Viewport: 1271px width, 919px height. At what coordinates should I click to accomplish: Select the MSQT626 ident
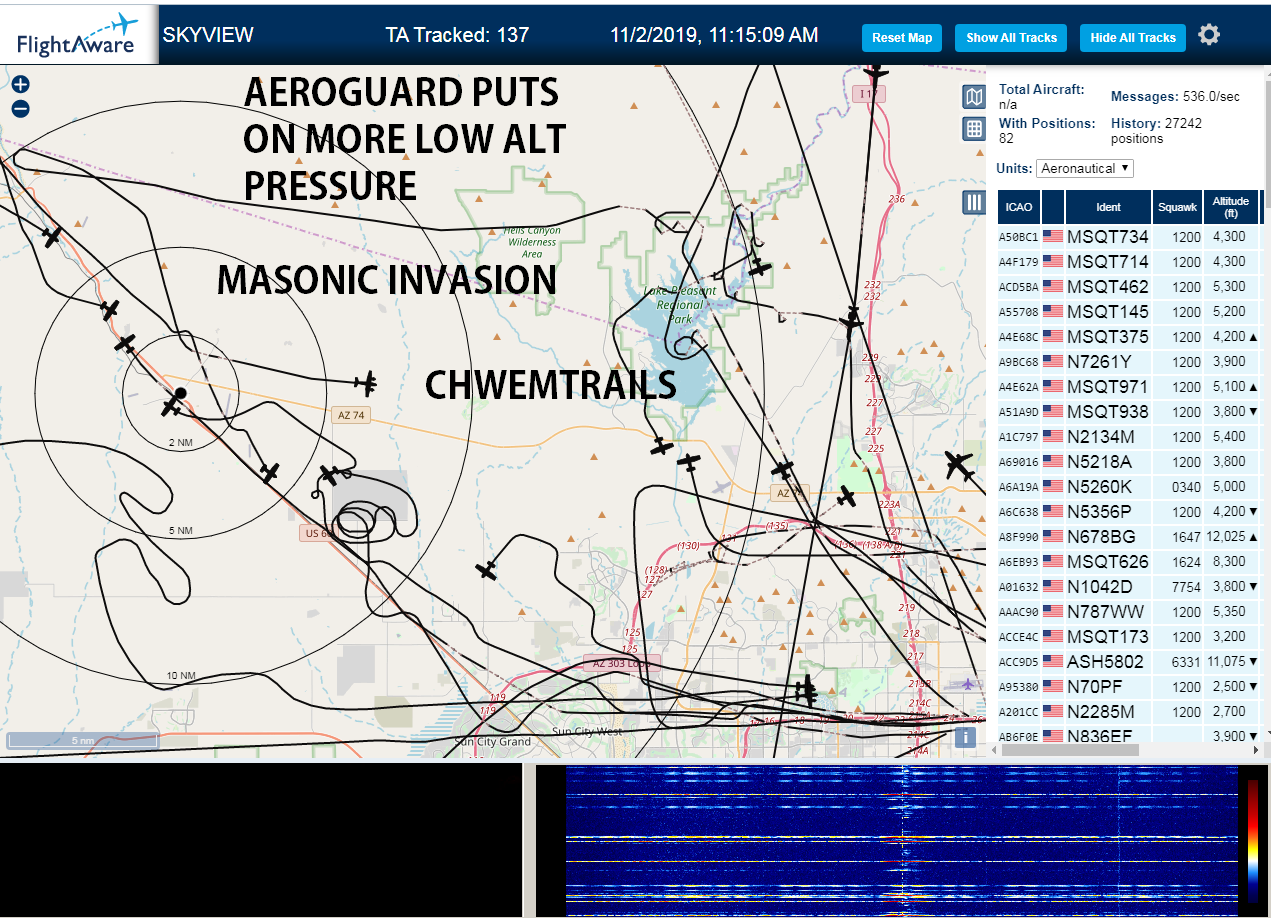click(x=1108, y=562)
